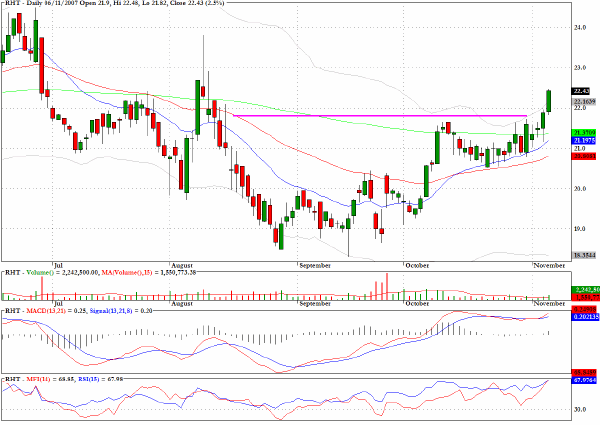Click the August label under the volume panel
The width and height of the screenshot is (600, 425).
[x=182, y=303]
